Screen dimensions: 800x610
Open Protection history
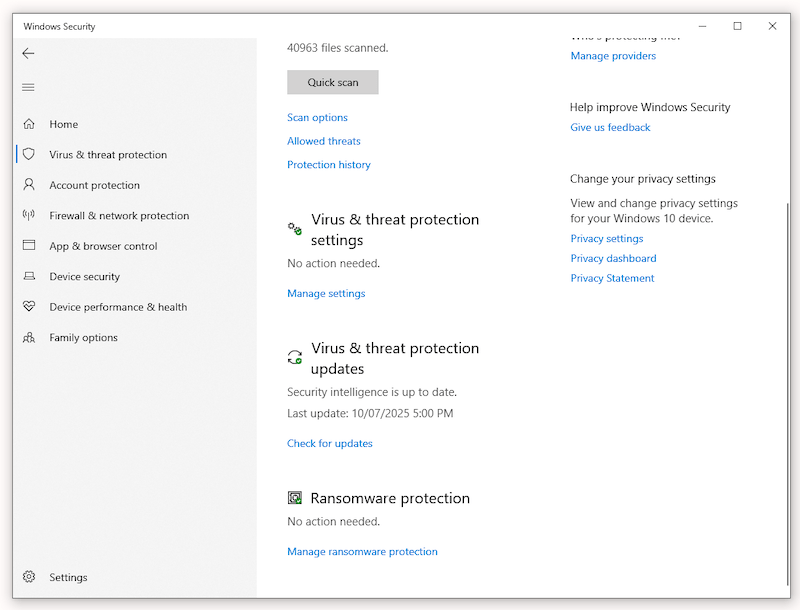[328, 165]
